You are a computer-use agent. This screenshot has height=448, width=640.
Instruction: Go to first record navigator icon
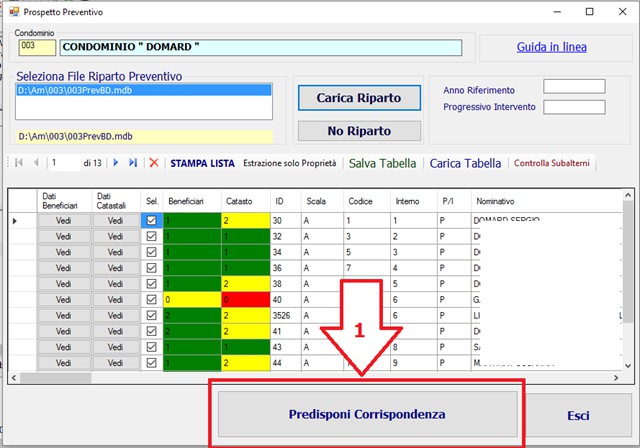(x=19, y=163)
